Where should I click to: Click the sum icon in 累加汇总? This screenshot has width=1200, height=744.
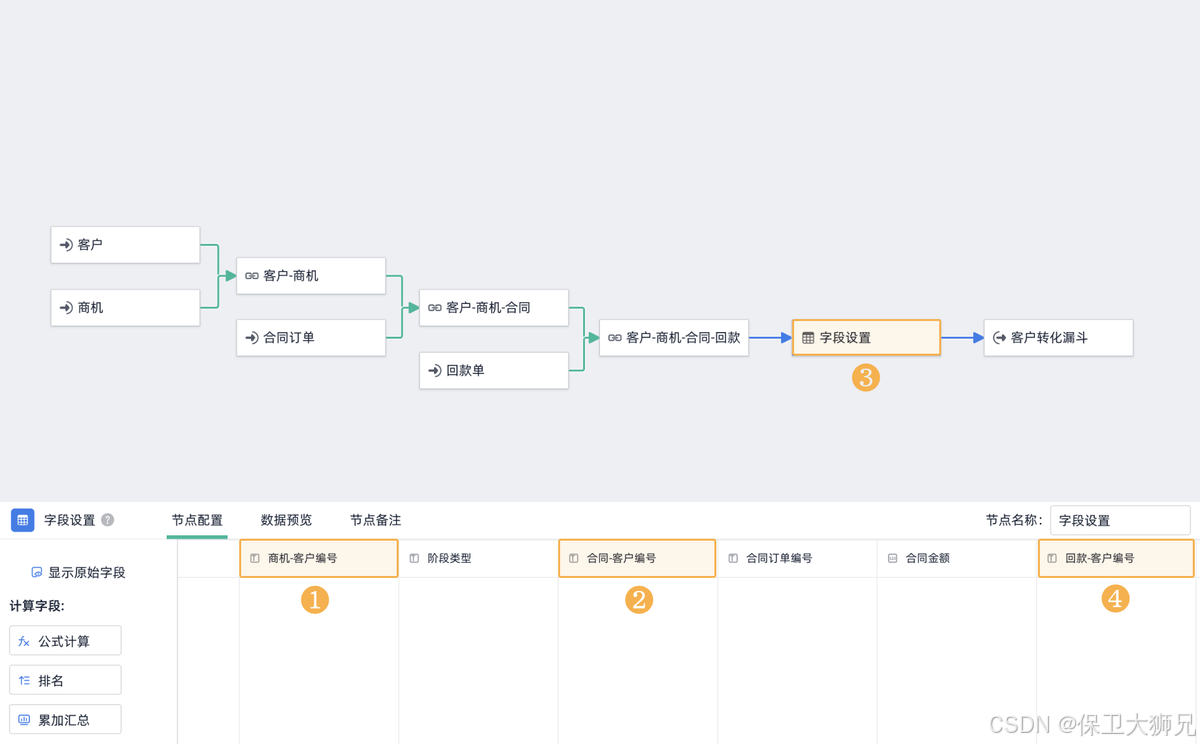coord(24,719)
